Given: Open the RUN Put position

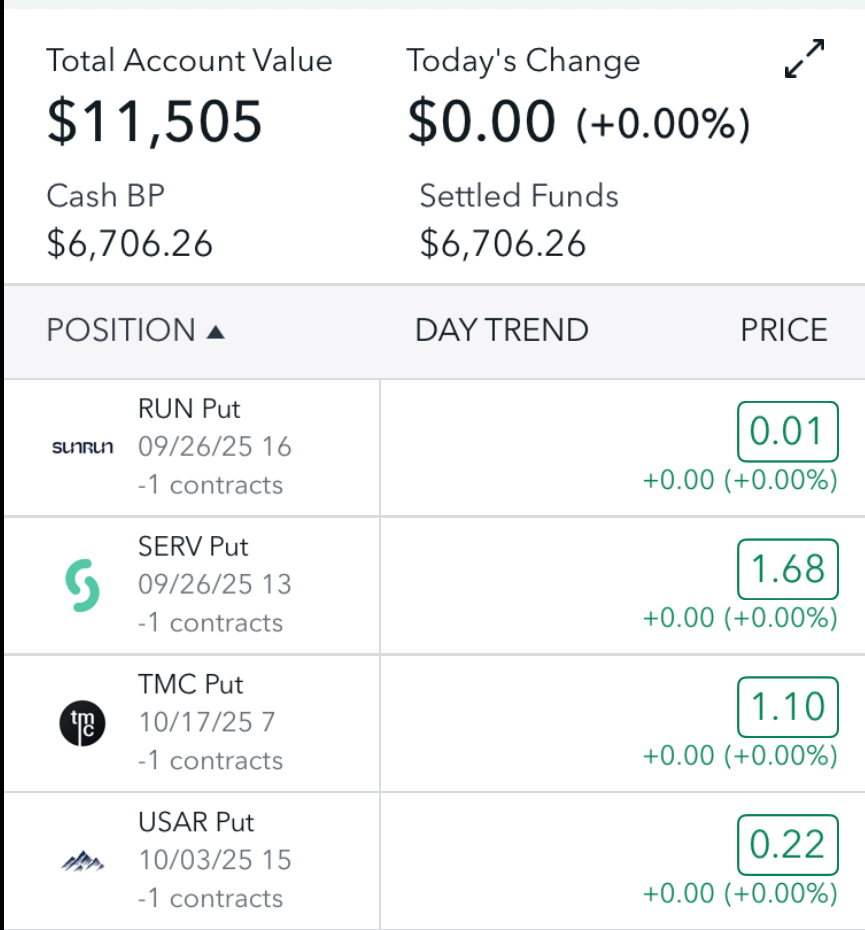Looking at the screenshot, I should click(190, 409).
